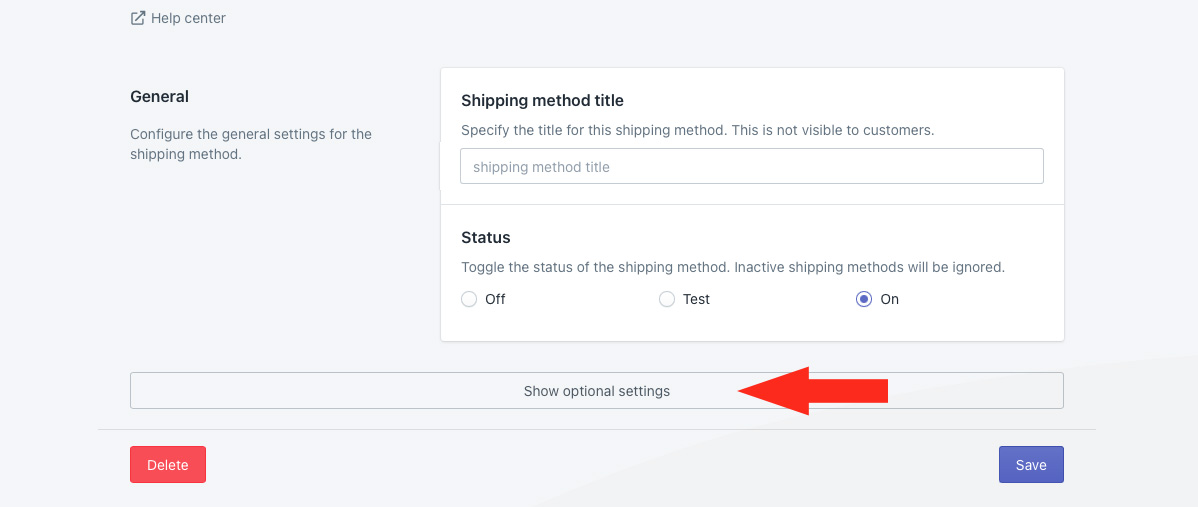Click the 'Off' status label text
Viewport: 1198px width, 507px height.
(x=495, y=299)
